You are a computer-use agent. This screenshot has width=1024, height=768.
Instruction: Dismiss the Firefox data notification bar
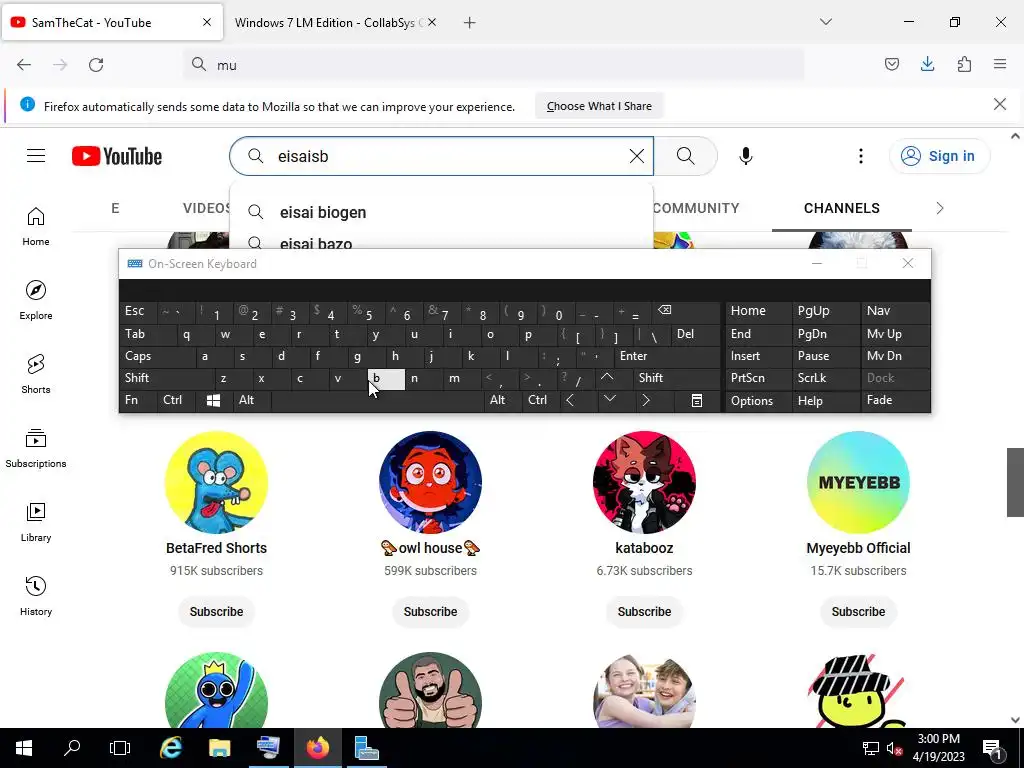point(999,104)
